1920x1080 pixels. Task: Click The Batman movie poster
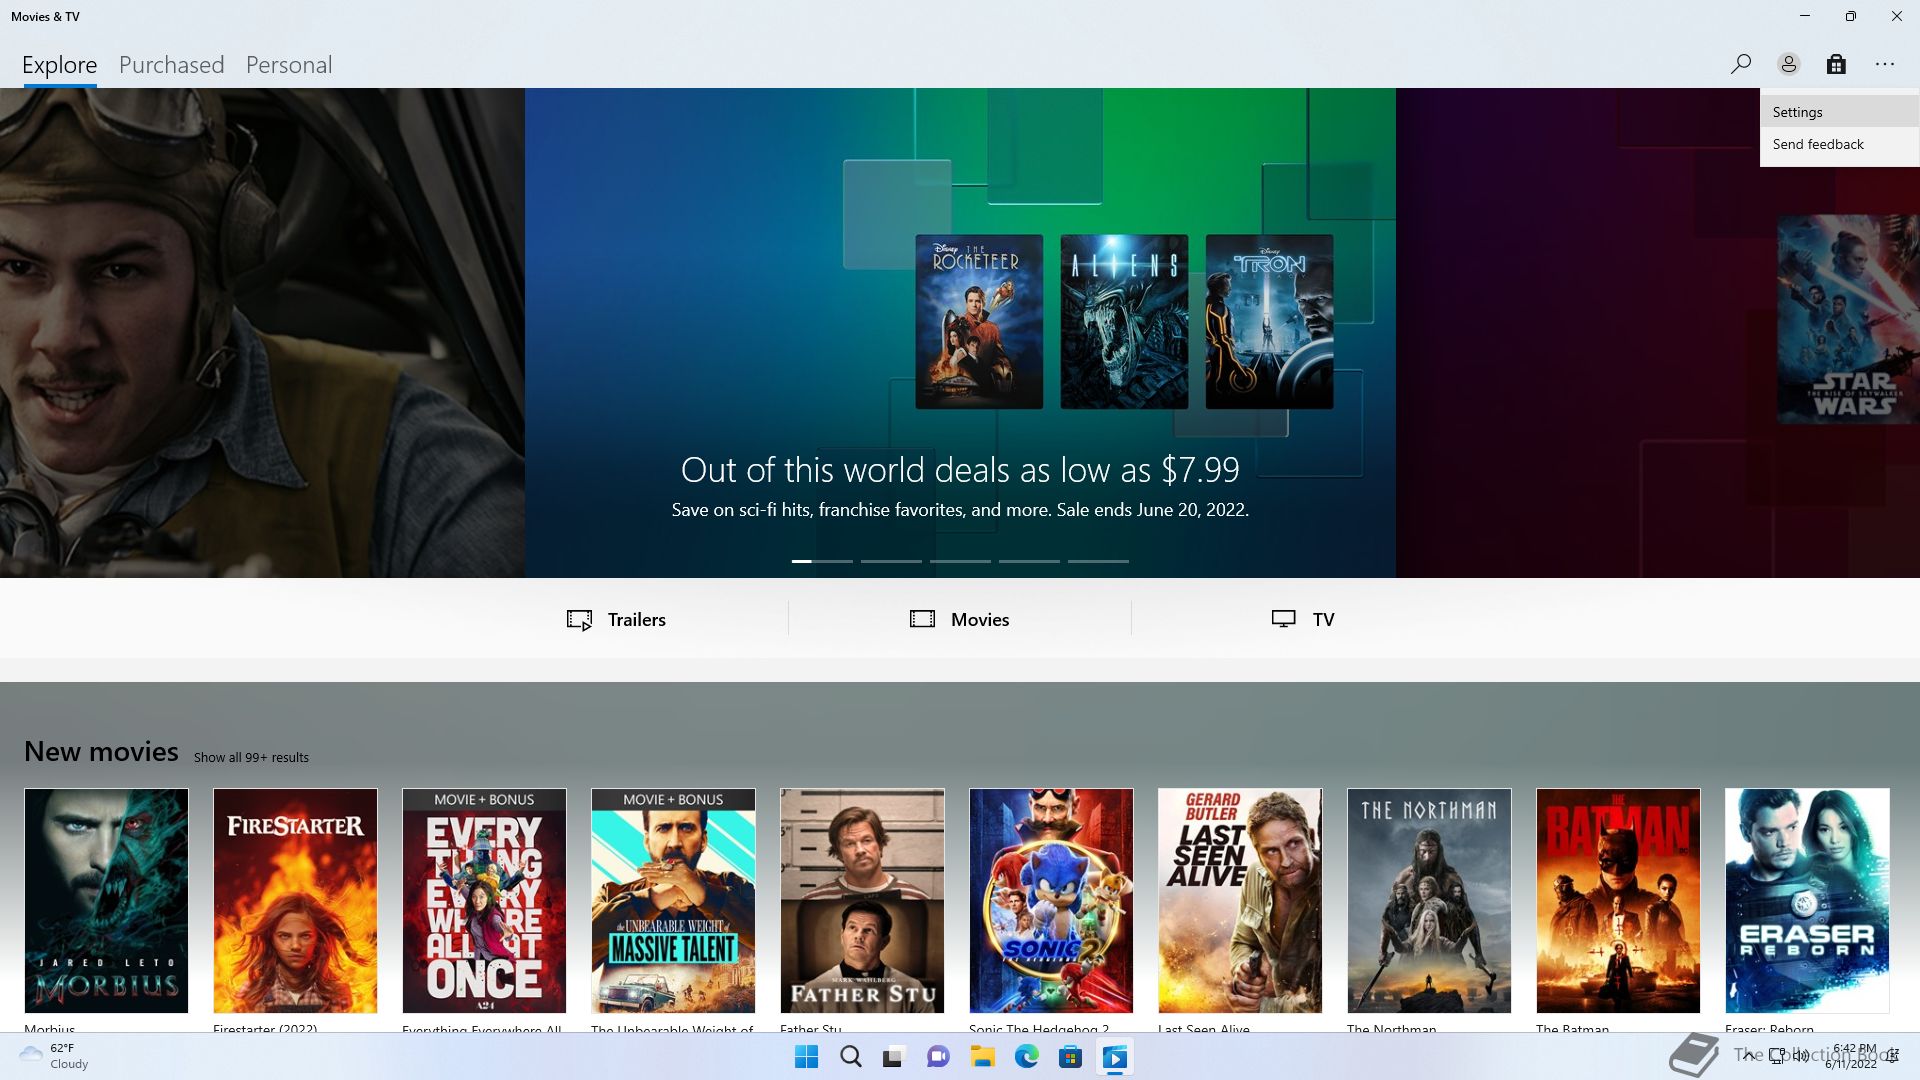(1618, 900)
